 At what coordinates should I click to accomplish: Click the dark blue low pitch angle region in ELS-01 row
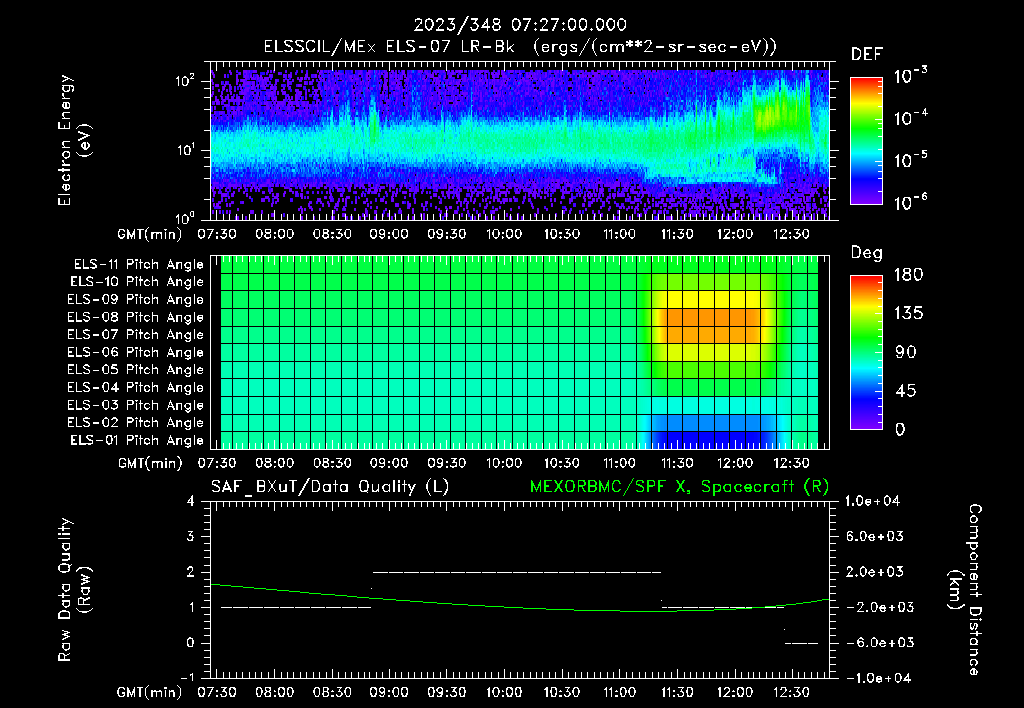tap(714, 440)
